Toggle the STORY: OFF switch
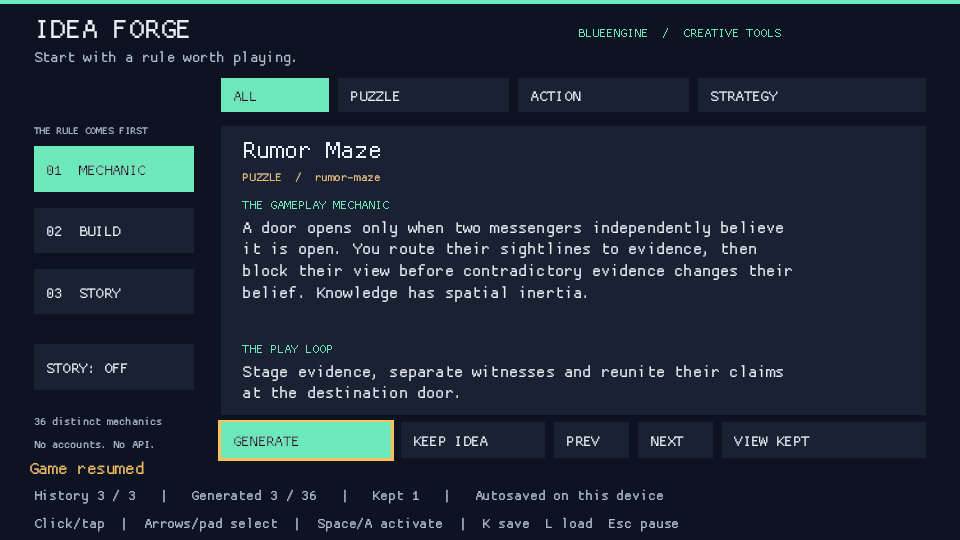960x540 pixels. click(x=114, y=367)
